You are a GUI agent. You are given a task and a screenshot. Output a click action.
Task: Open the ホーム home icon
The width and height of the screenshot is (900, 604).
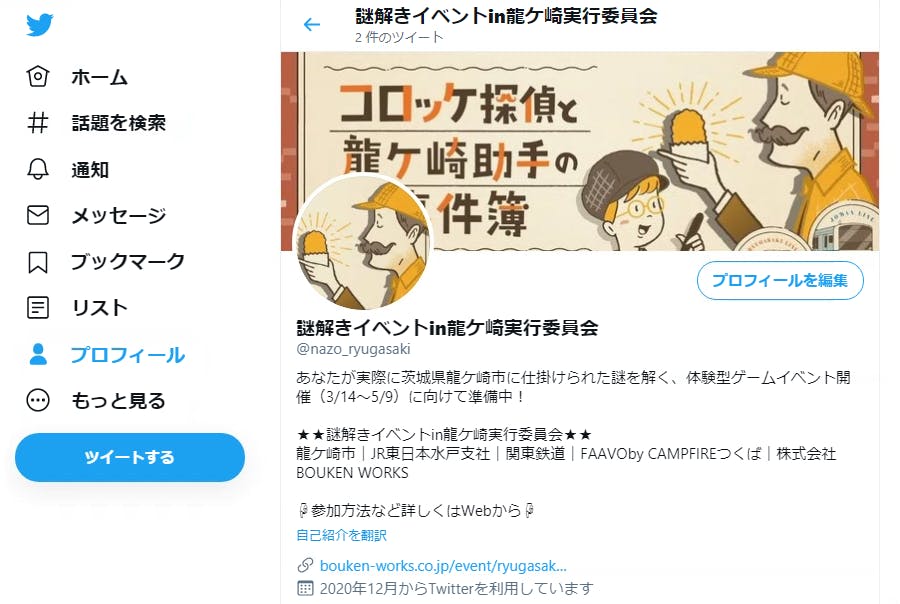click(38, 76)
